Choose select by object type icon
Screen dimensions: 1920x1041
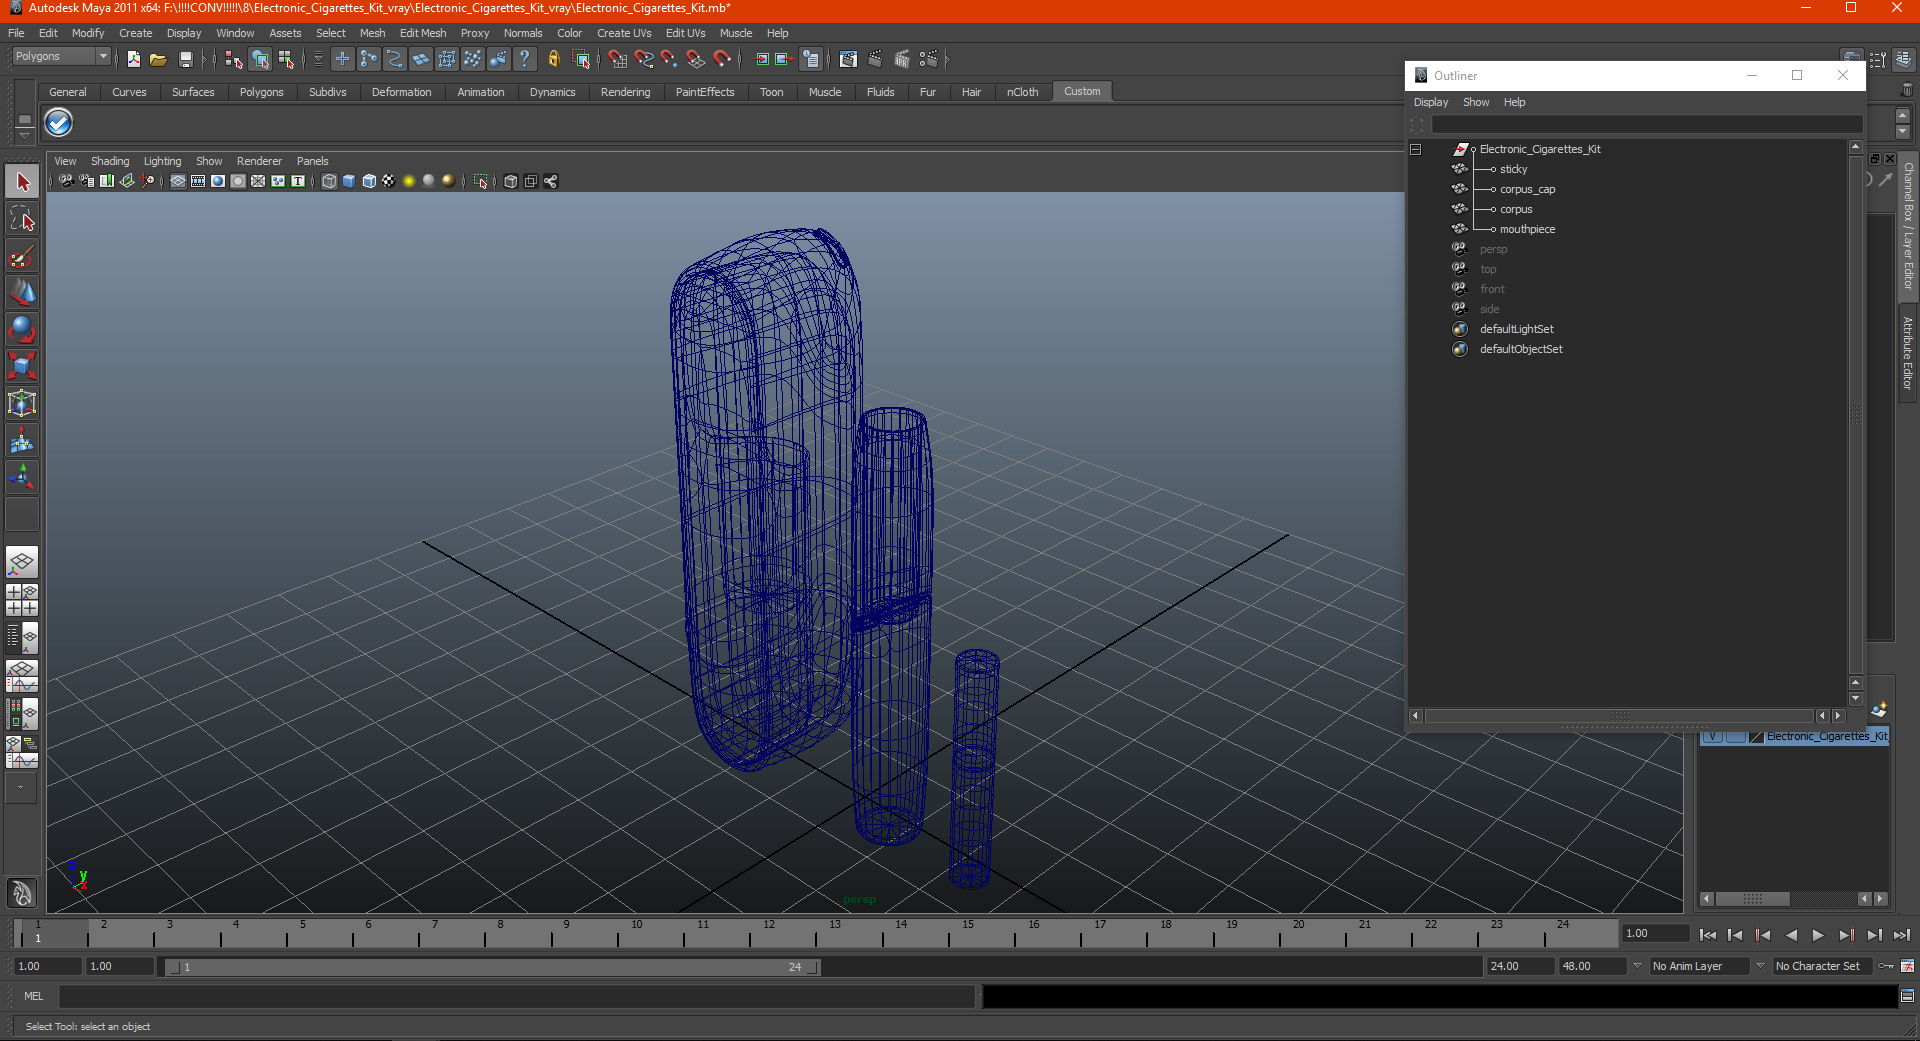click(x=260, y=60)
